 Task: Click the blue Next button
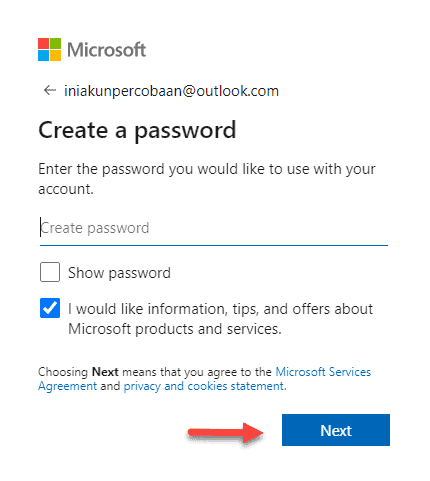click(x=336, y=430)
